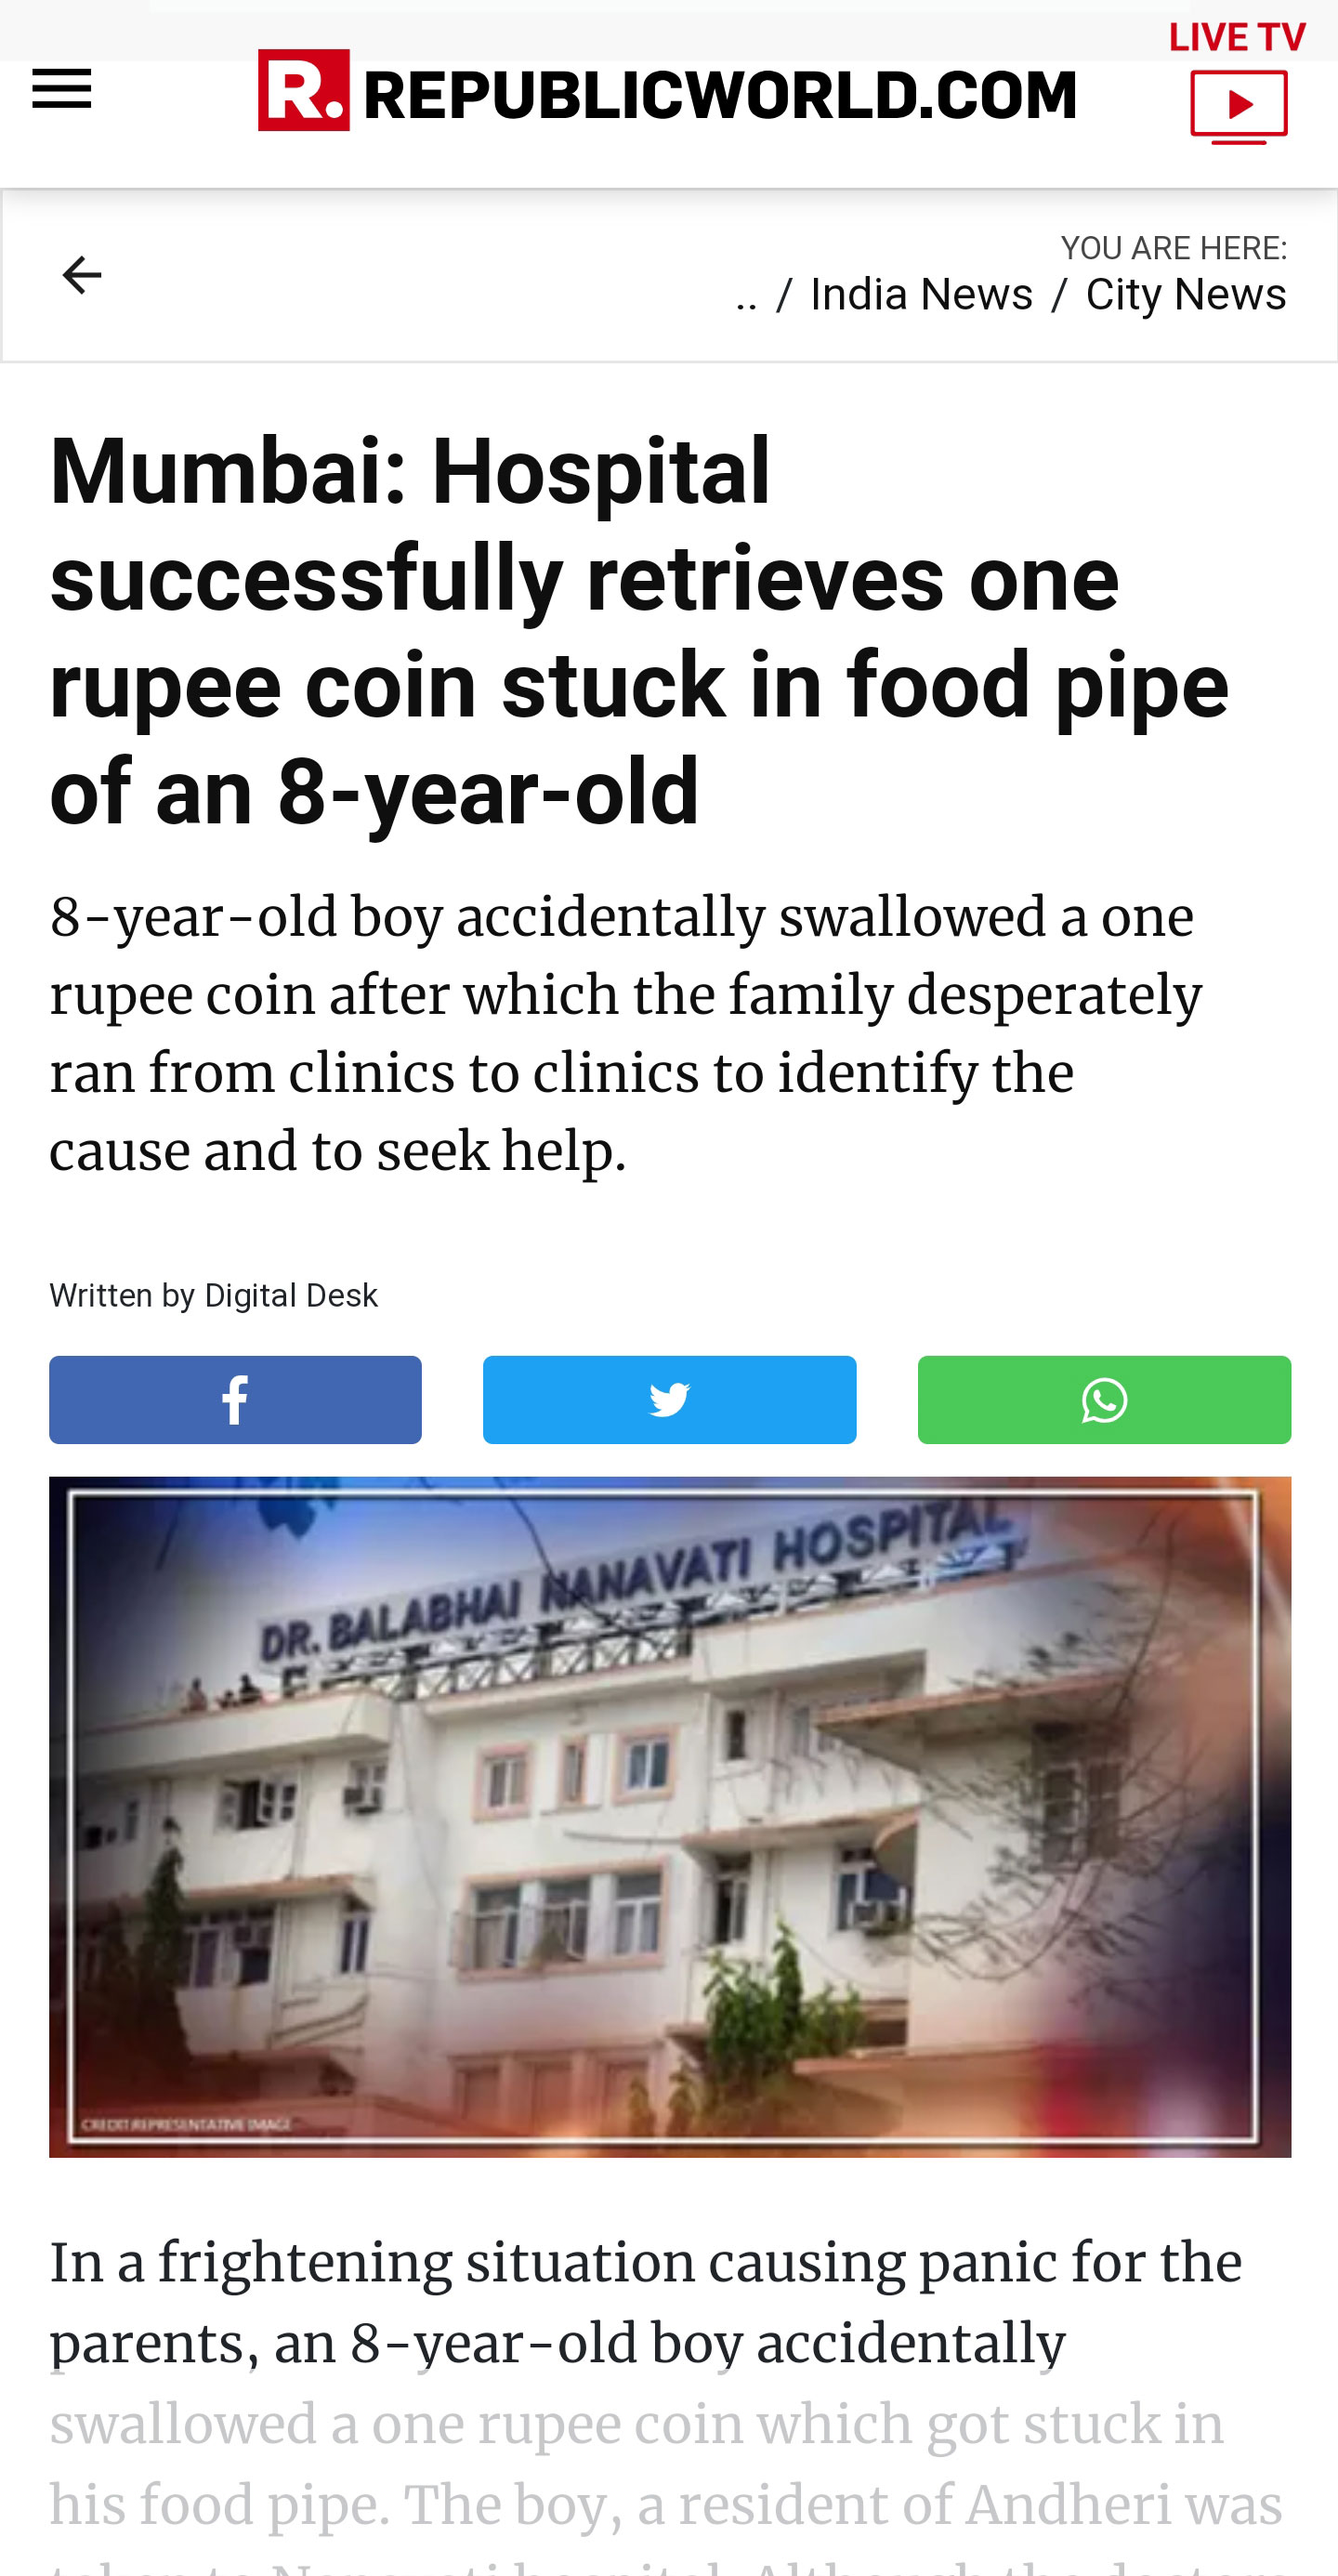
Task: Expand the collapsed '..' breadcrumb
Action: [746, 295]
